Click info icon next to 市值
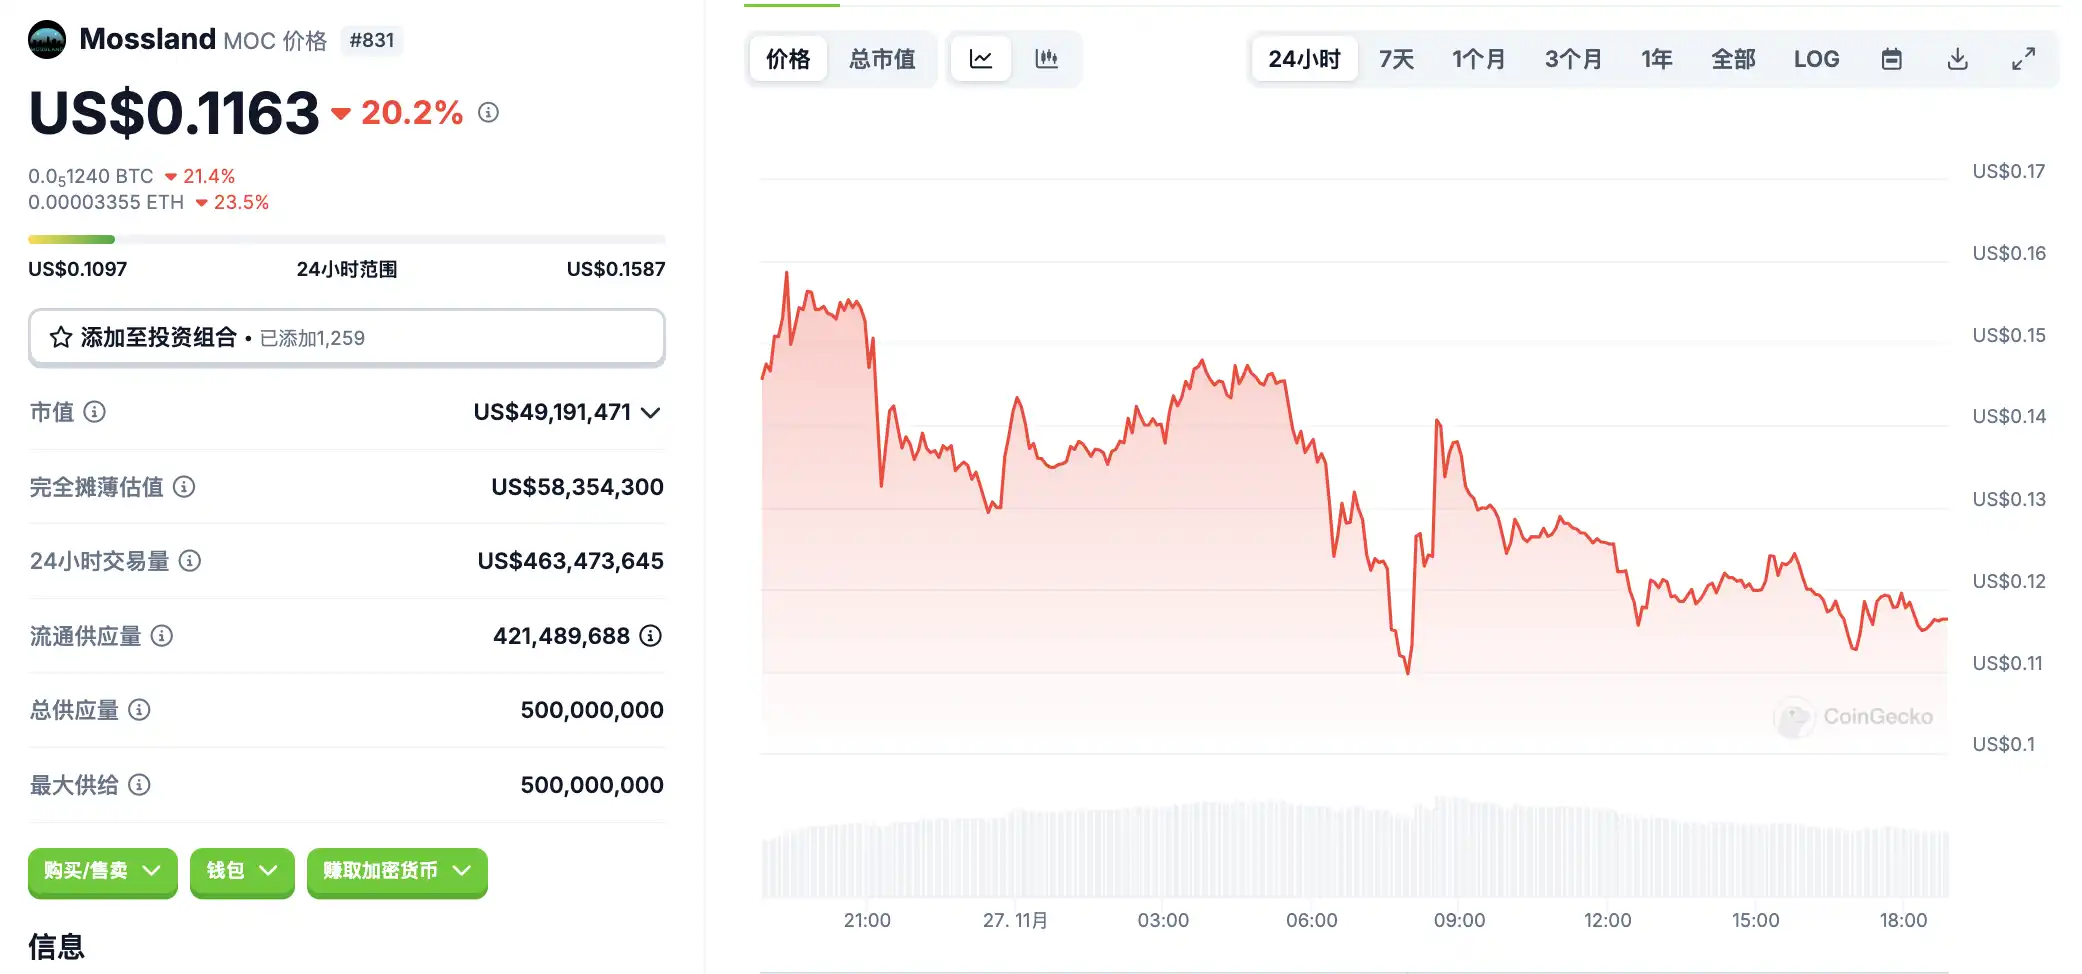 click(x=94, y=412)
